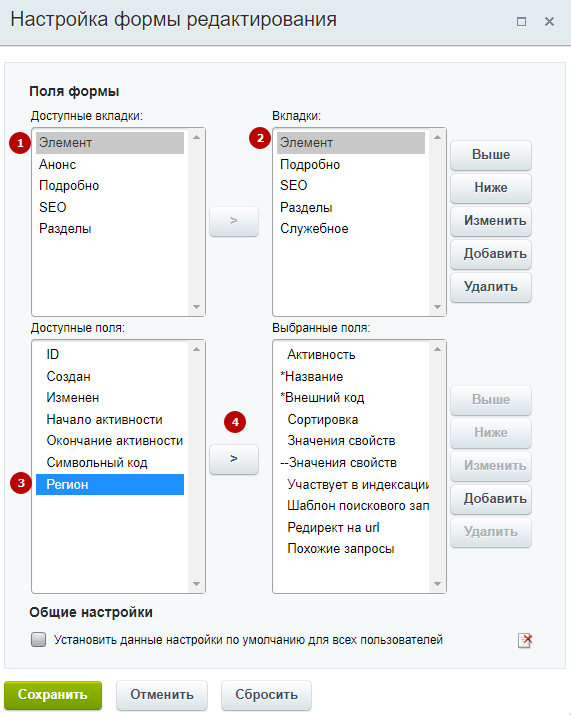The width and height of the screenshot is (571, 715).
Task: Click down arrow of tabs list scrollbar
Action: click(437, 307)
